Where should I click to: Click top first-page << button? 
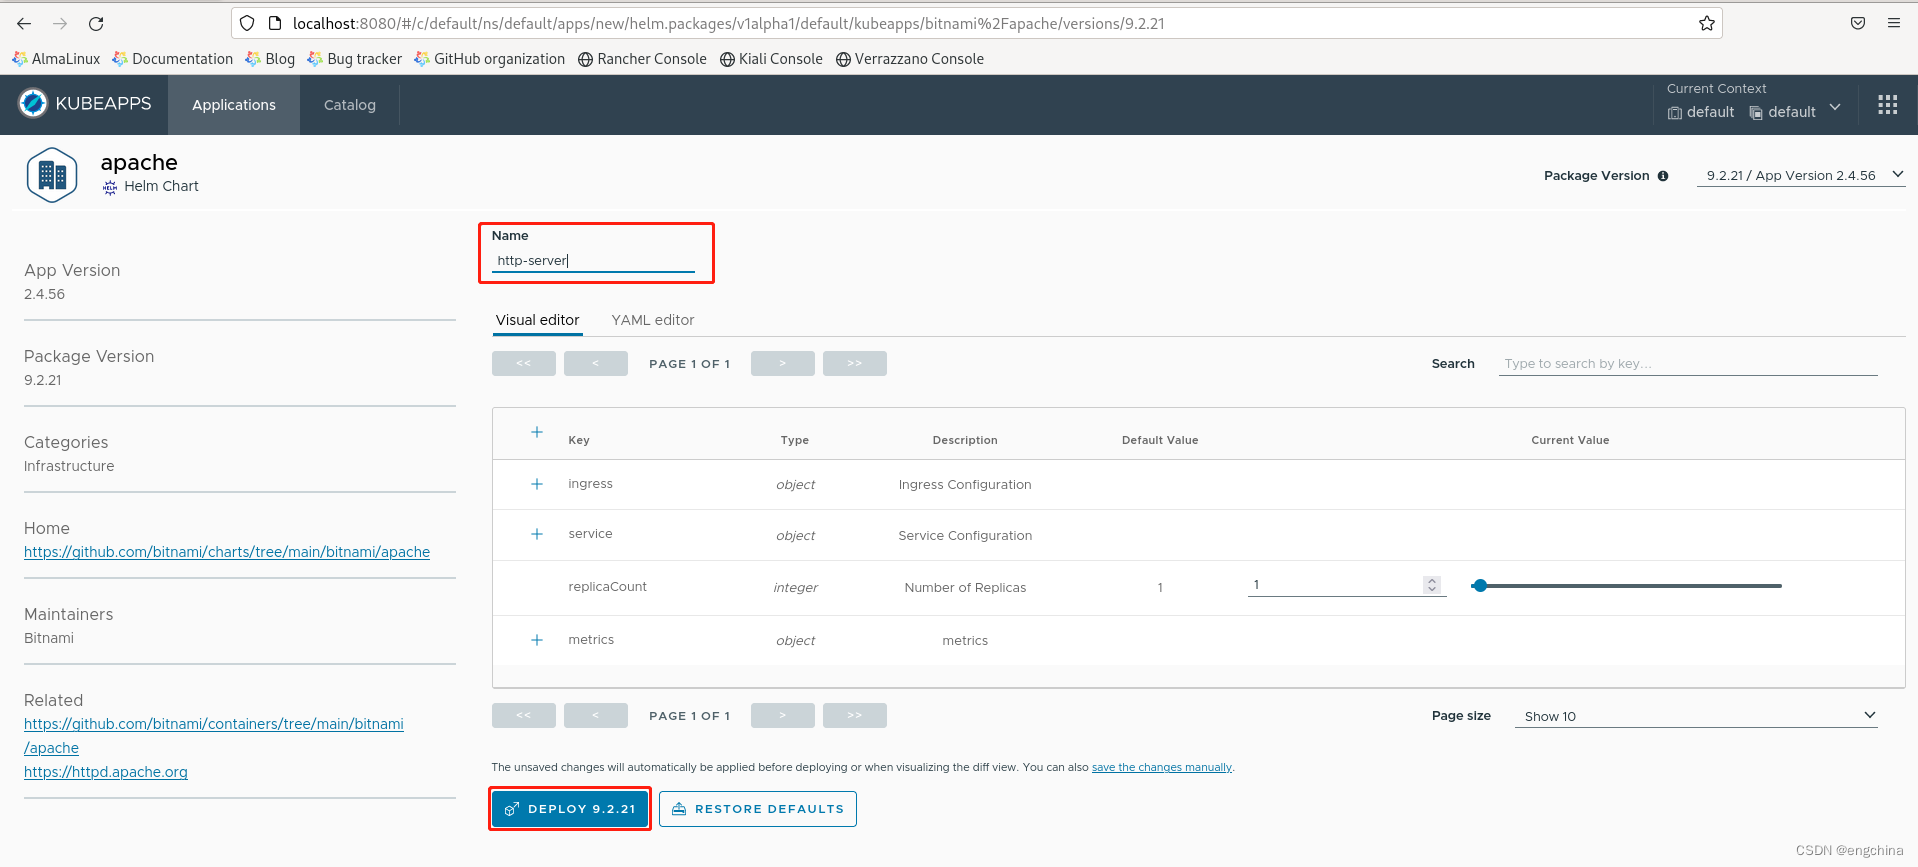click(x=524, y=364)
